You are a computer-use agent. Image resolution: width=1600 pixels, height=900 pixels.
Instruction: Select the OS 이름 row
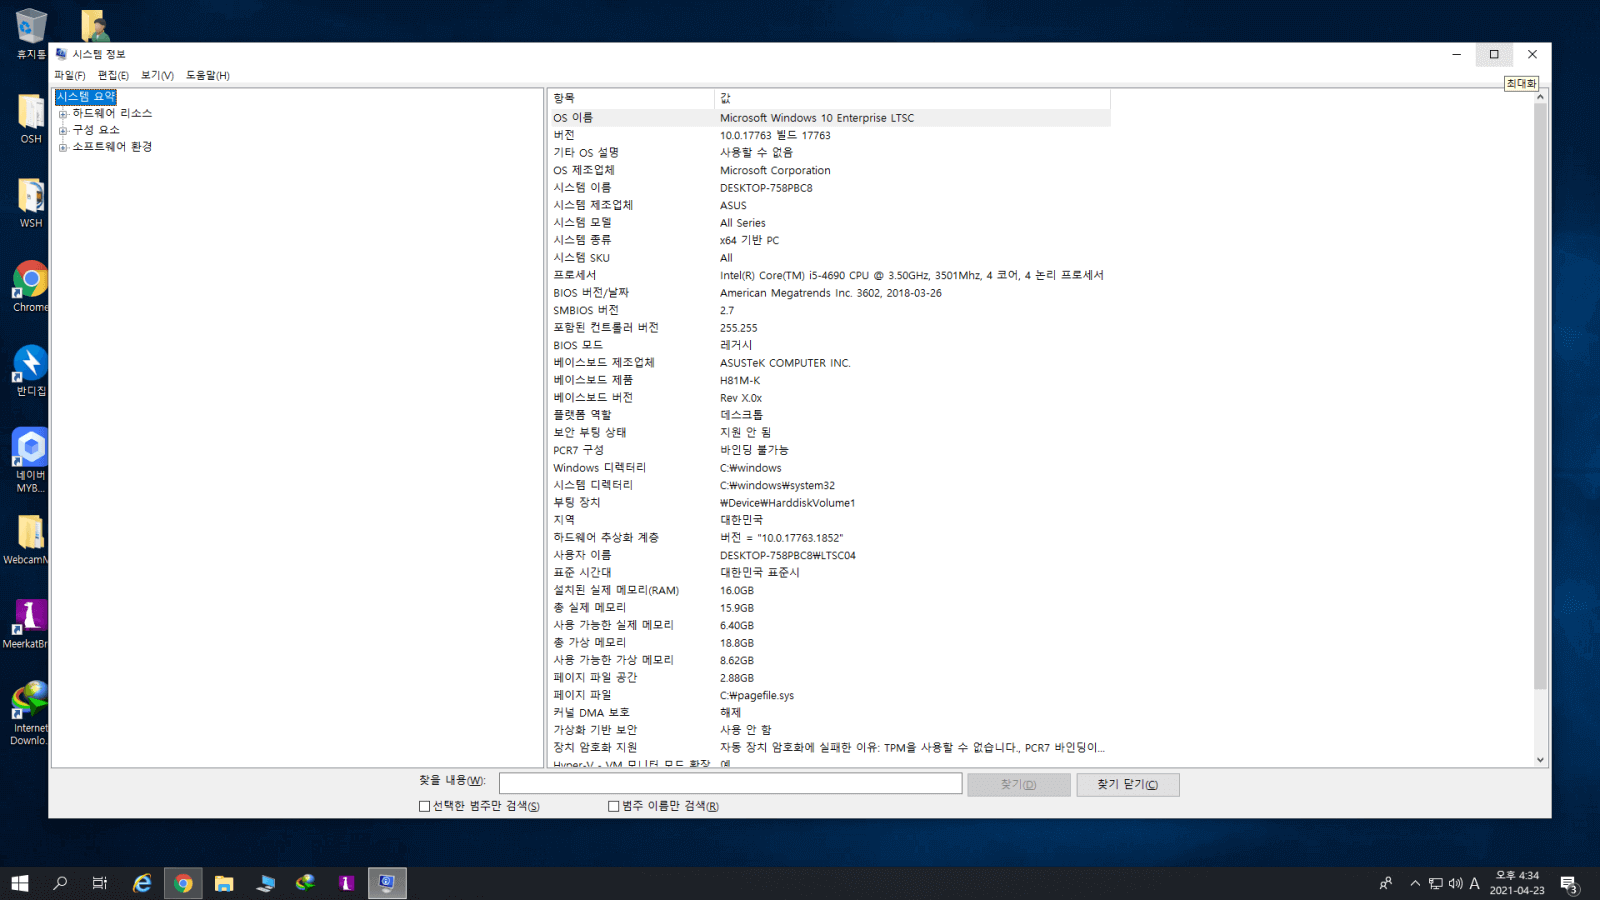pos(829,118)
